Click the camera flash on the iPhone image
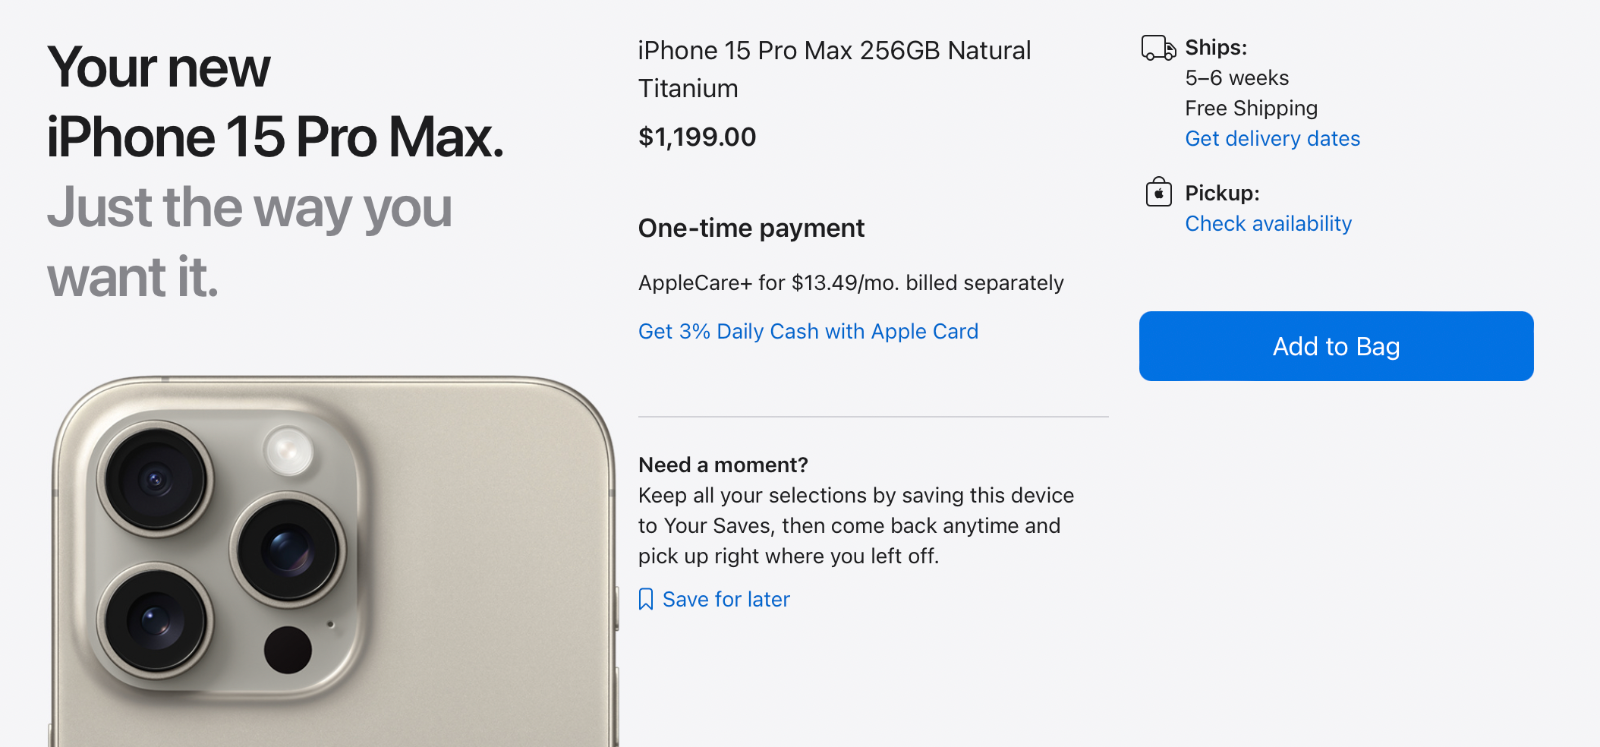1600x747 pixels. pos(289,450)
